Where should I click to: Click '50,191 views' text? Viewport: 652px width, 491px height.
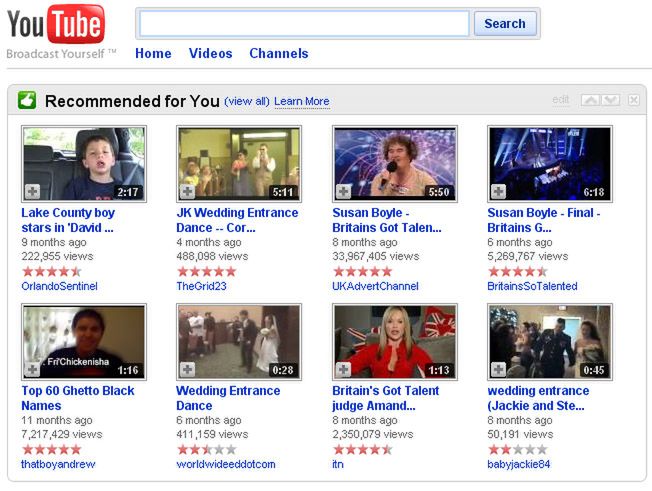point(521,434)
